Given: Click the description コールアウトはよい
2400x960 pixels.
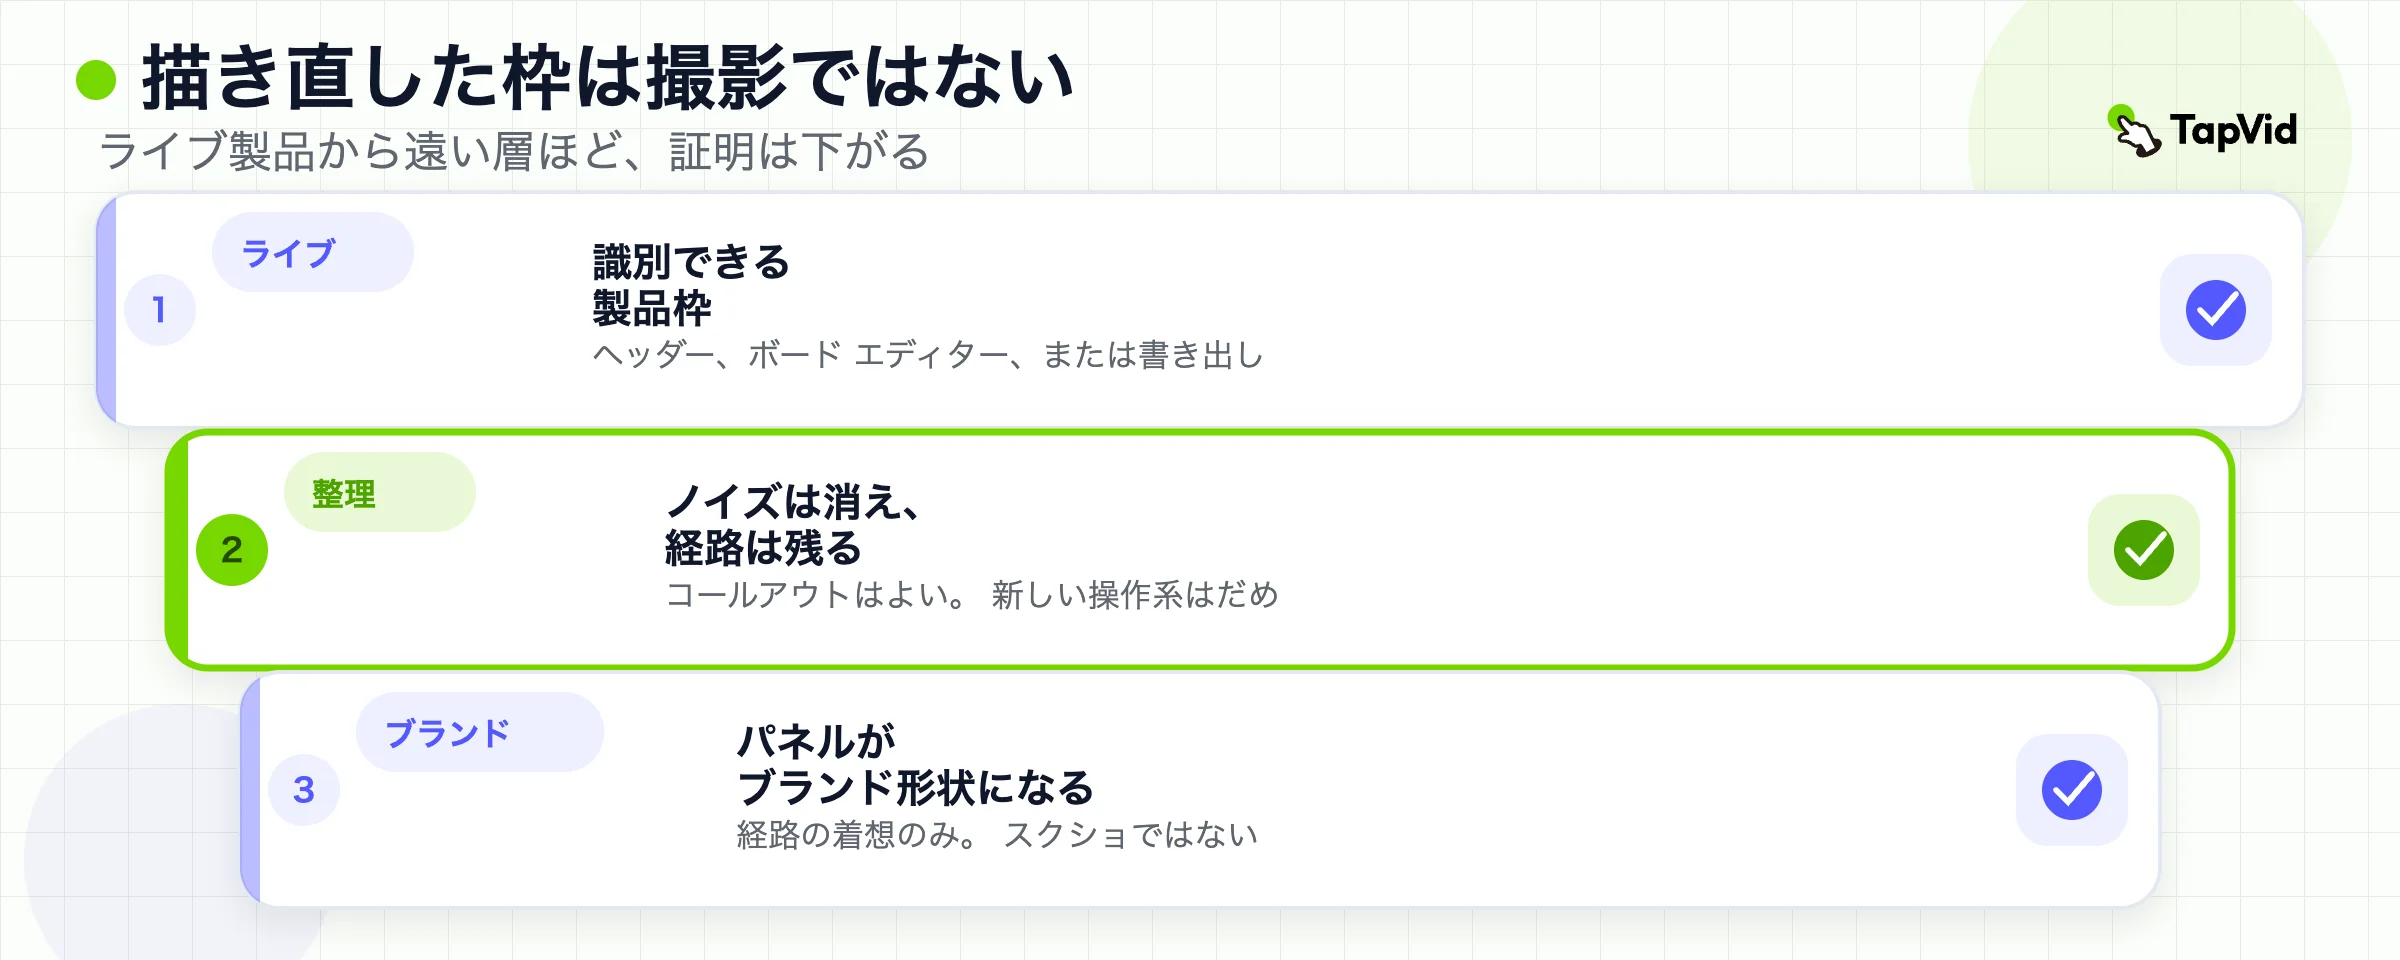Looking at the screenshot, I should click(816, 595).
